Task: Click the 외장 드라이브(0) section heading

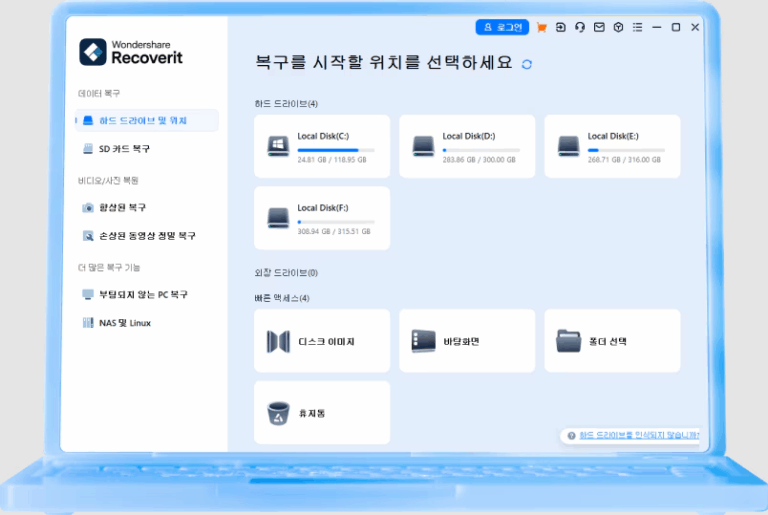Action: 286,273
